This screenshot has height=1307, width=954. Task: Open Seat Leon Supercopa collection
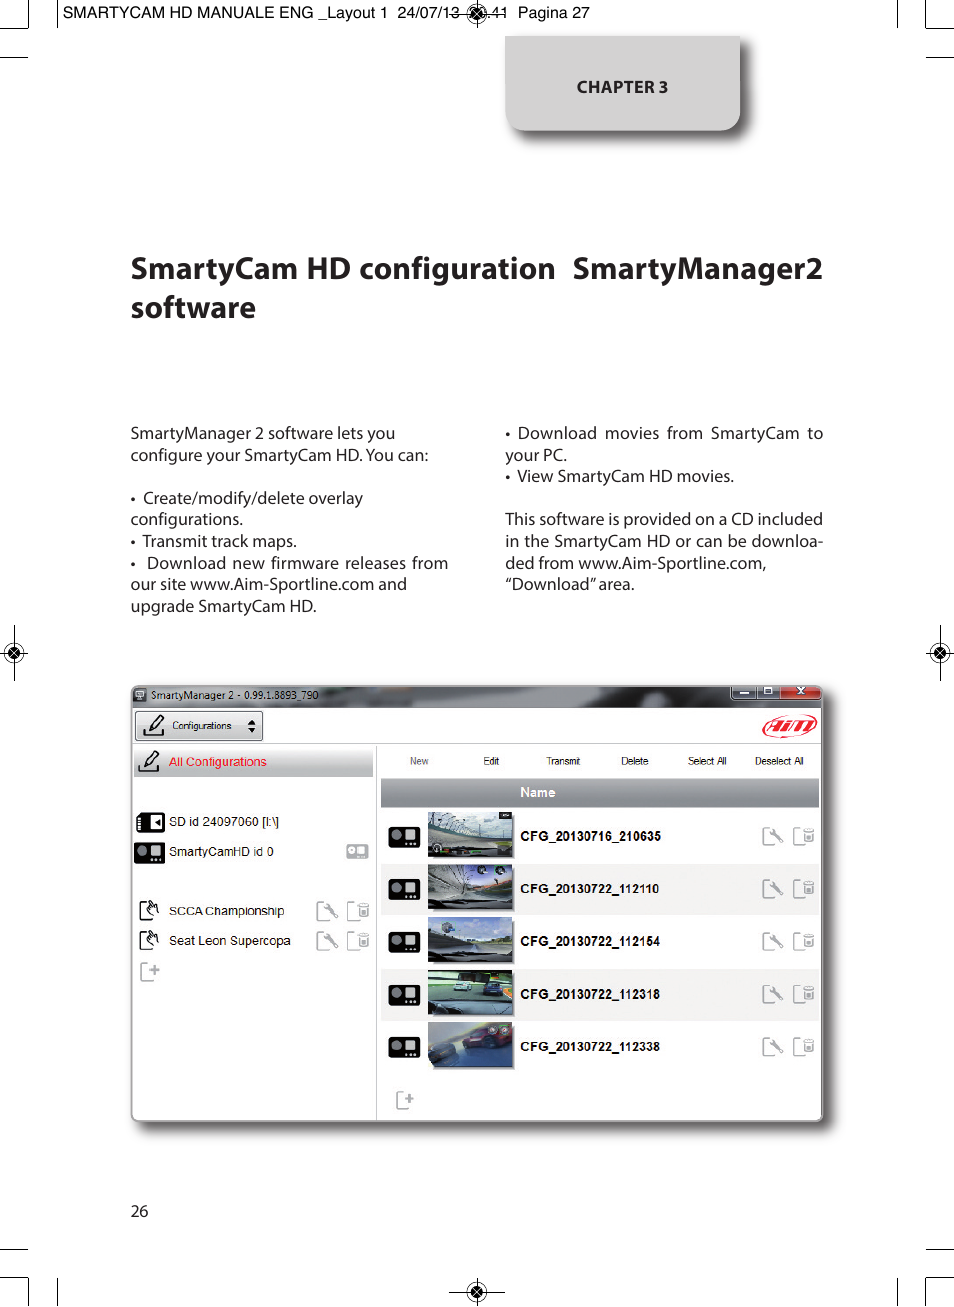click(x=230, y=941)
